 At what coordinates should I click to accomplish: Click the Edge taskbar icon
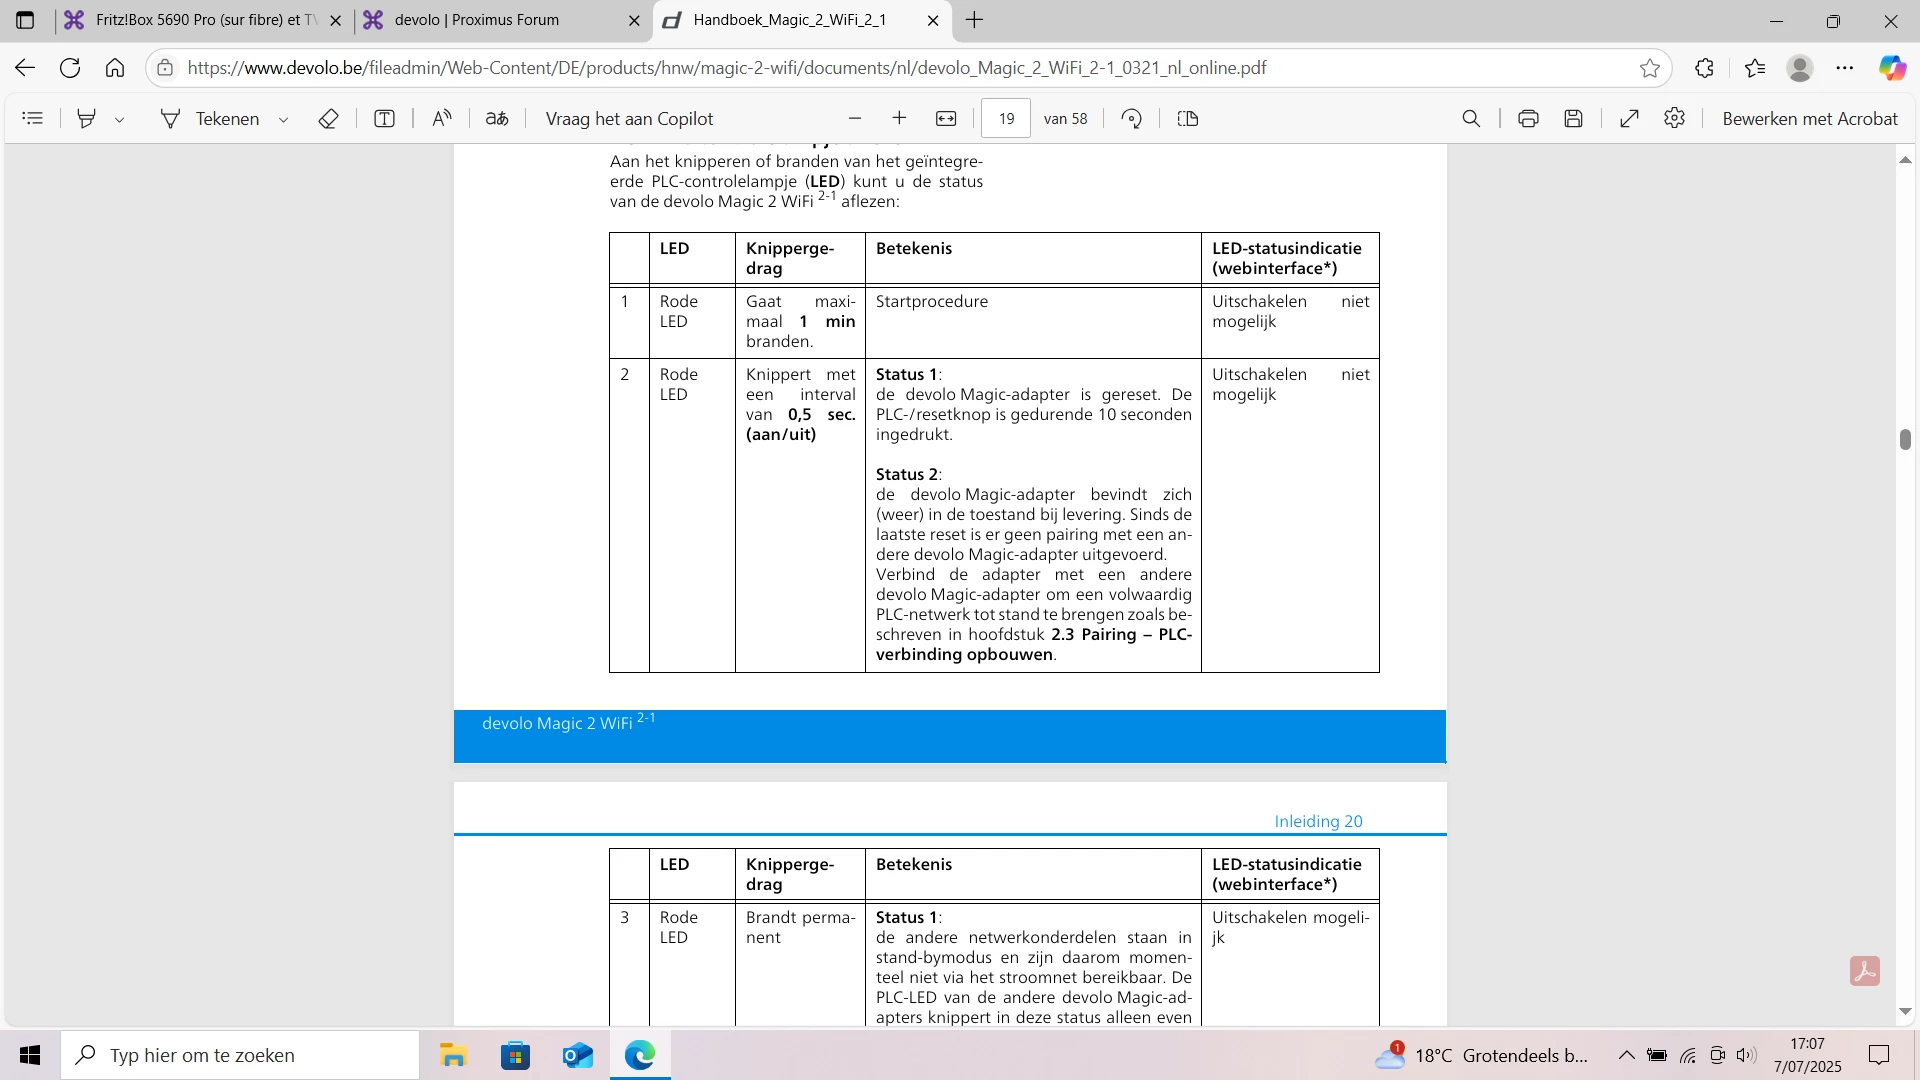[x=640, y=1055]
